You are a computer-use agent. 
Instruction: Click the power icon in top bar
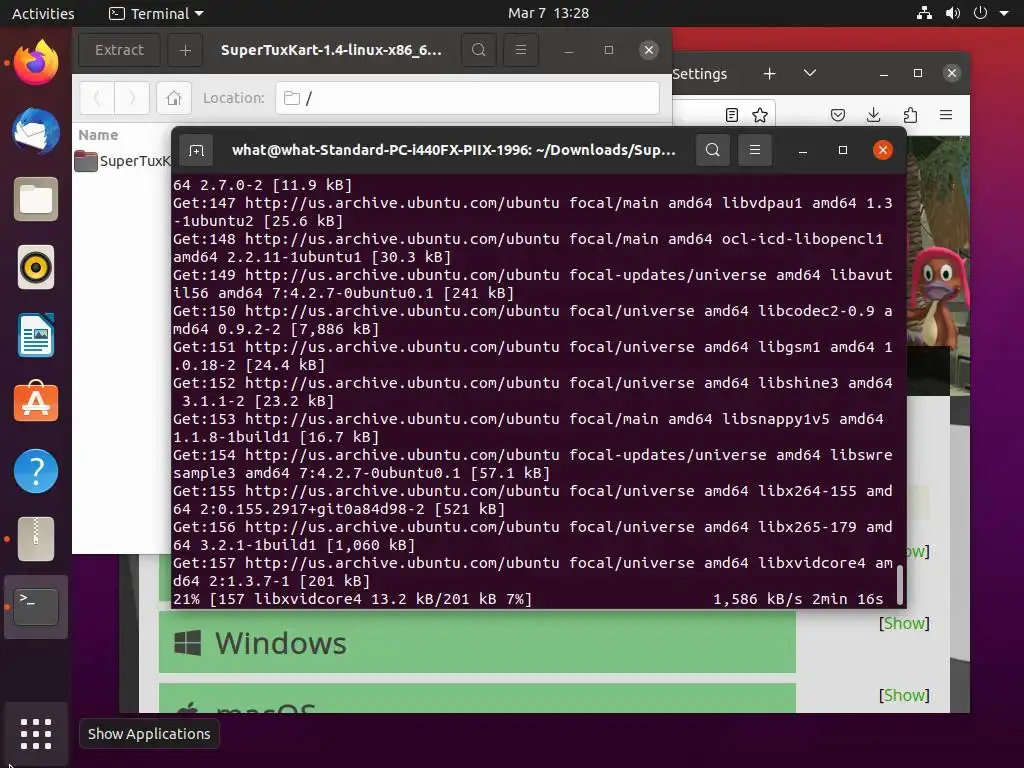tap(980, 13)
